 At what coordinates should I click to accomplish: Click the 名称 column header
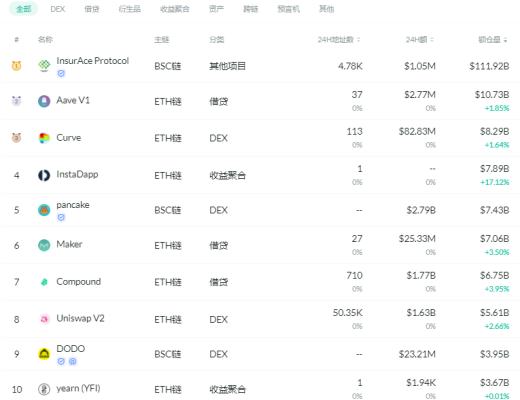45,40
